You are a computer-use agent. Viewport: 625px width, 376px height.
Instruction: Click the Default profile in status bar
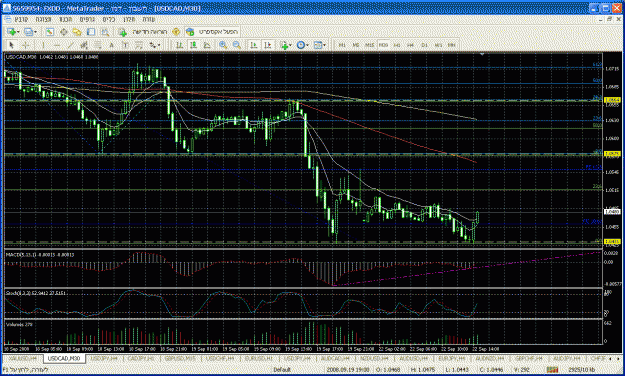click(282, 370)
